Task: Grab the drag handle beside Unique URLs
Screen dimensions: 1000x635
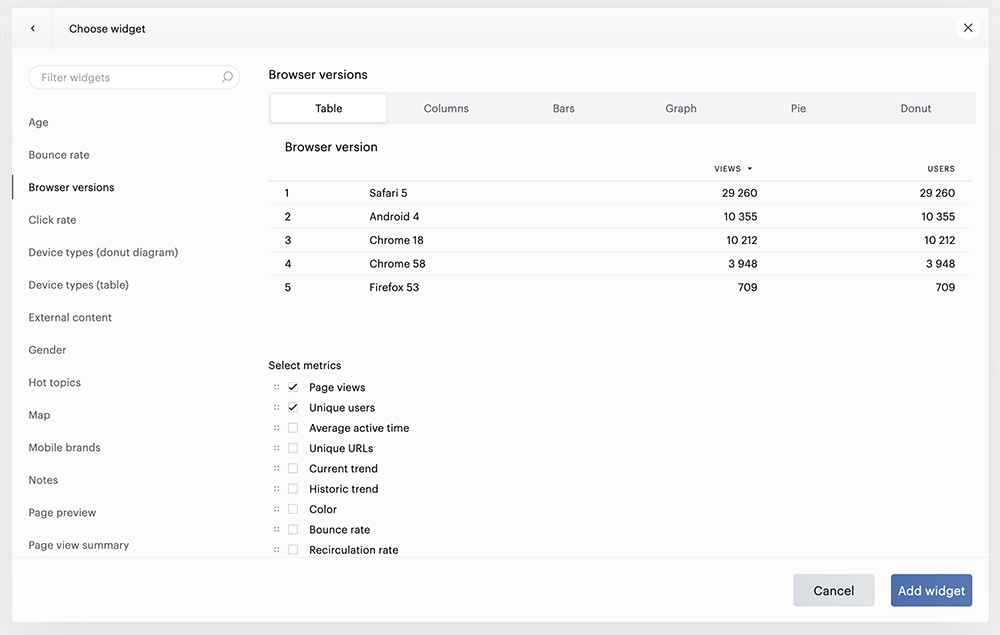Action: 276,448
